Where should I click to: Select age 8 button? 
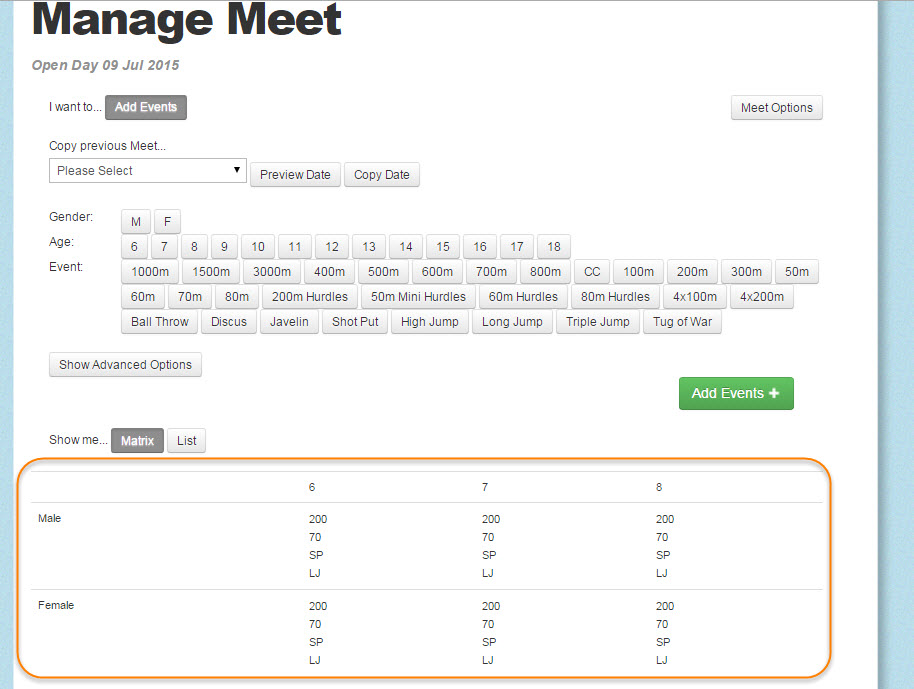pos(194,247)
